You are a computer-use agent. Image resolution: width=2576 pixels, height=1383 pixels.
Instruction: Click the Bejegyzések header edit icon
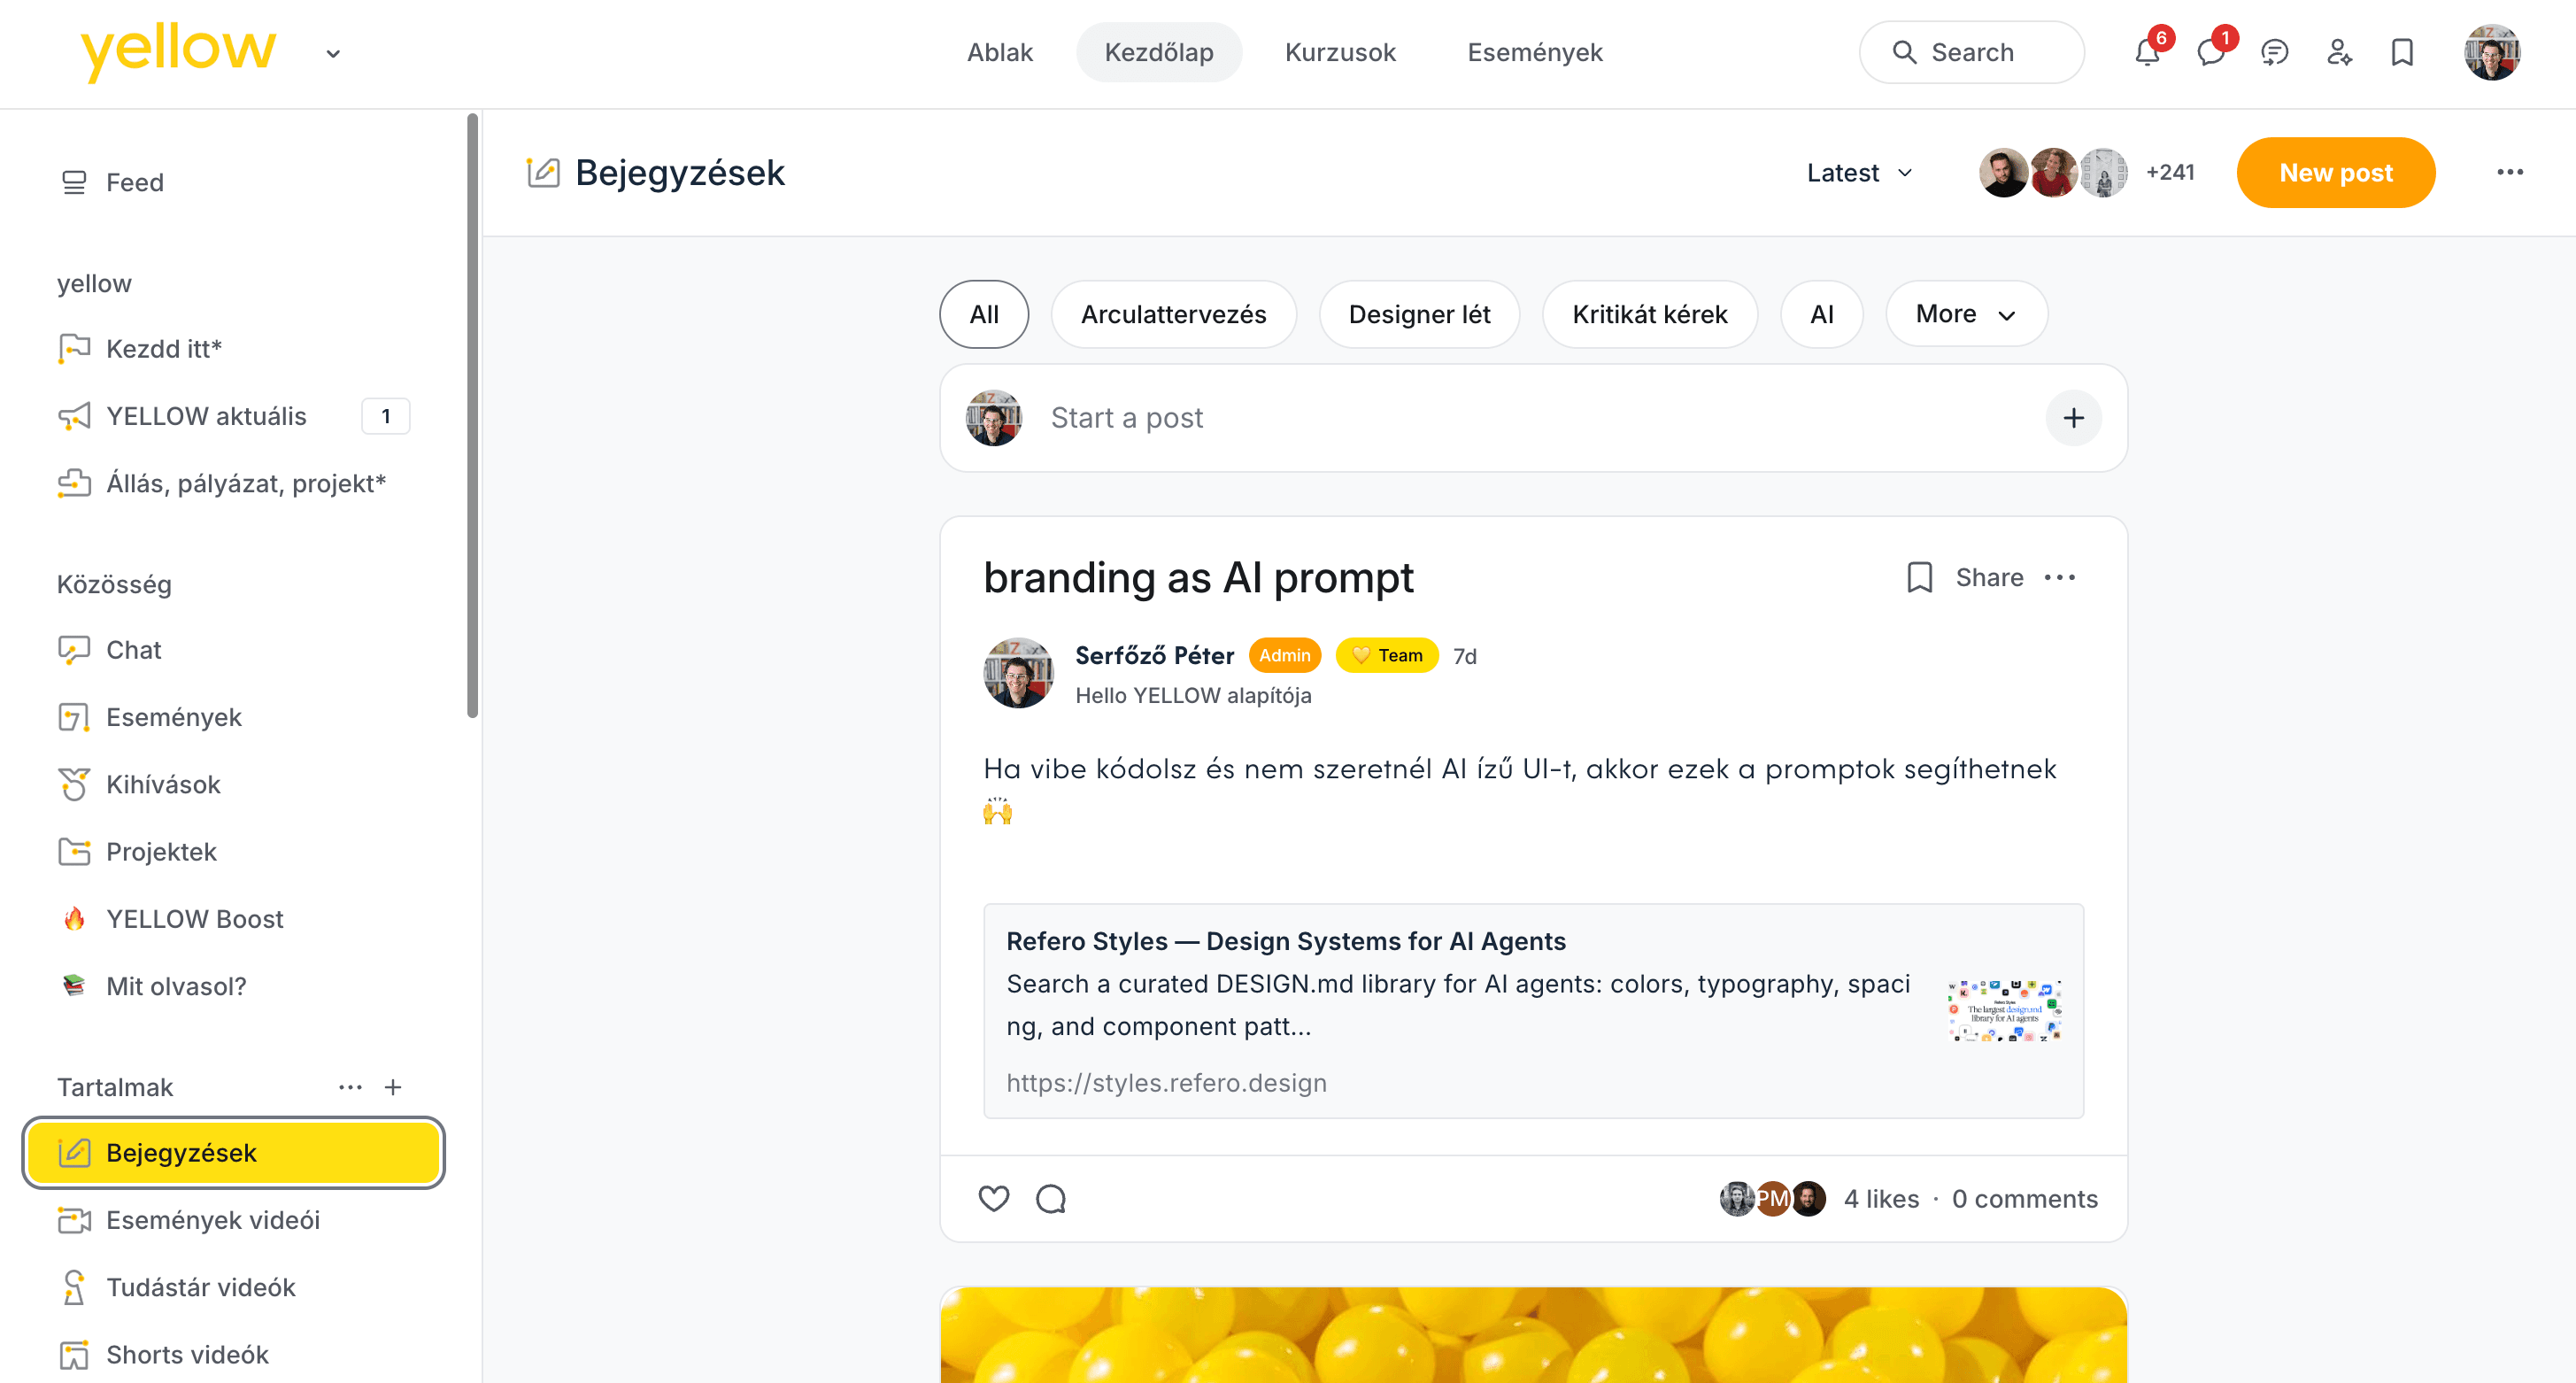coord(543,172)
